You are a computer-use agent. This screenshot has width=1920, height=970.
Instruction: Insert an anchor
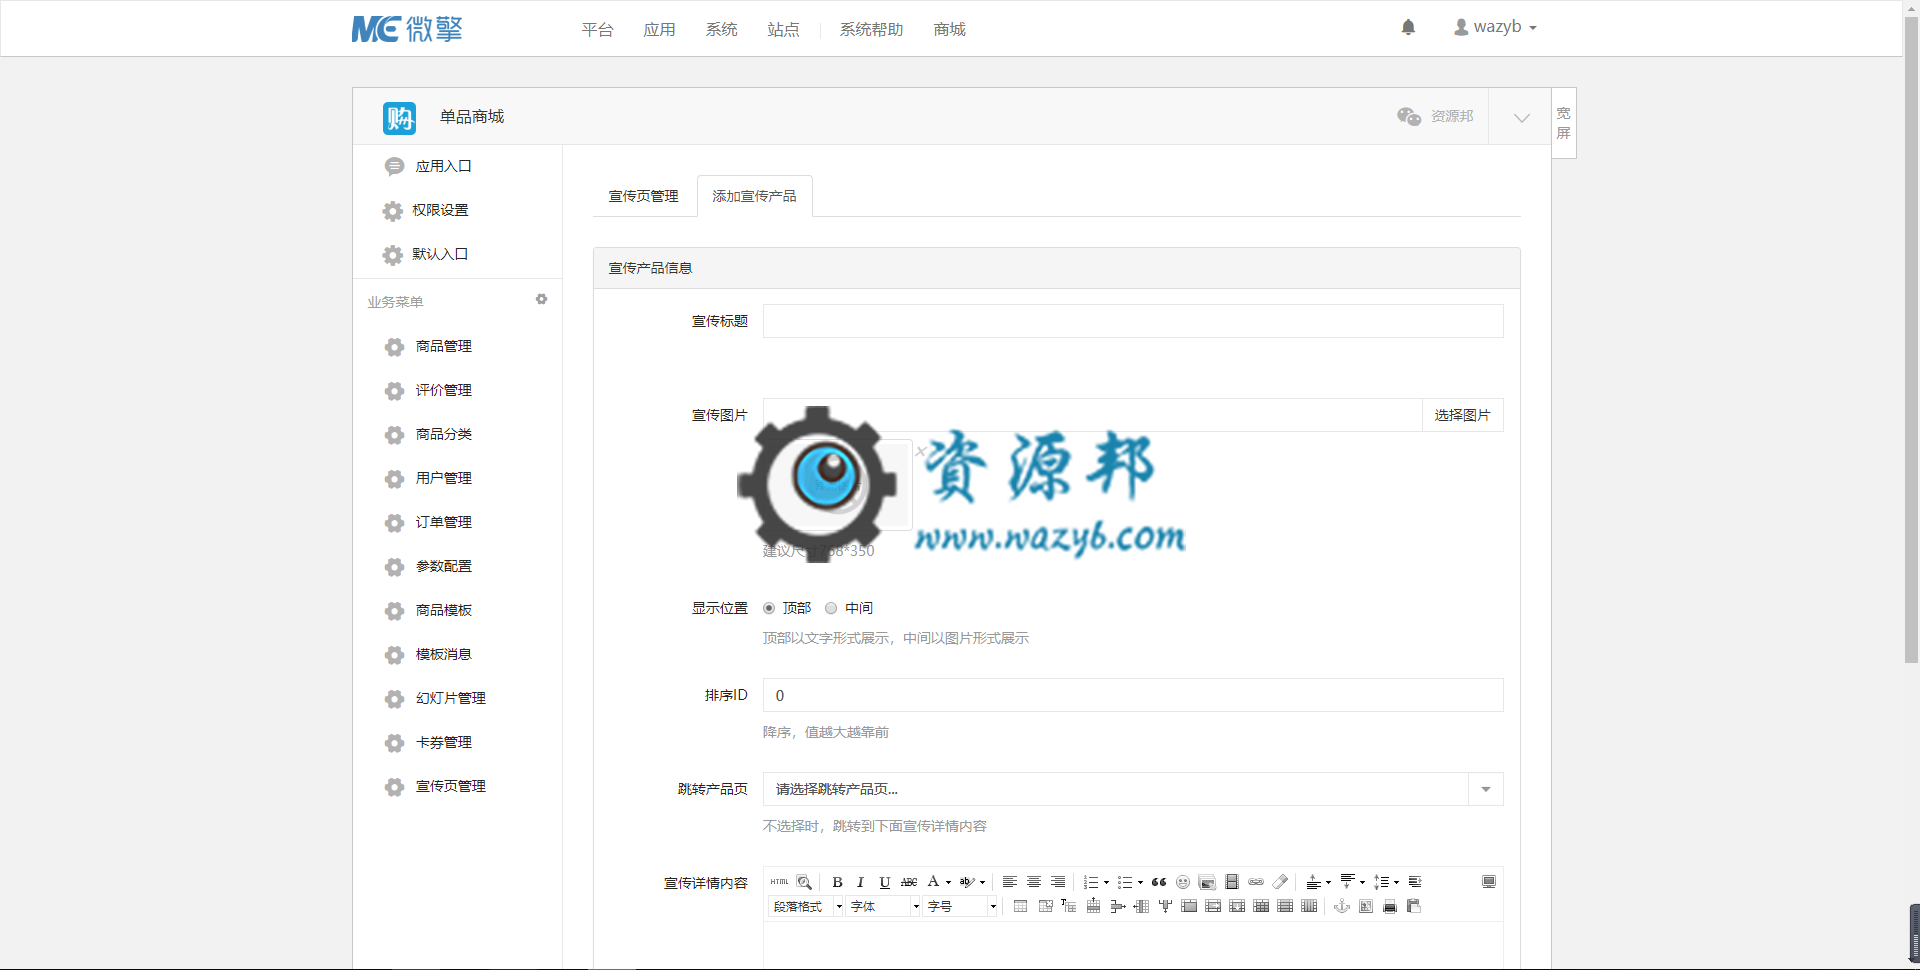click(x=1342, y=906)
